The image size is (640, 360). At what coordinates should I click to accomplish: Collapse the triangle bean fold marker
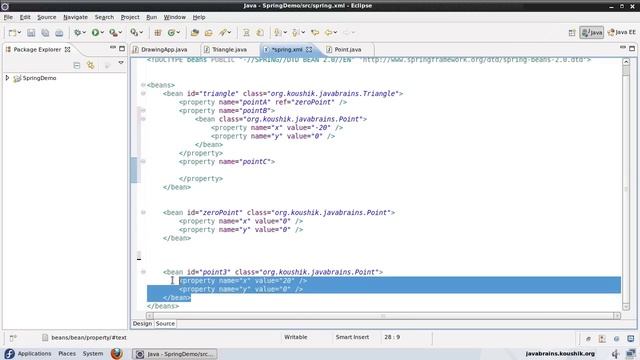143,93
